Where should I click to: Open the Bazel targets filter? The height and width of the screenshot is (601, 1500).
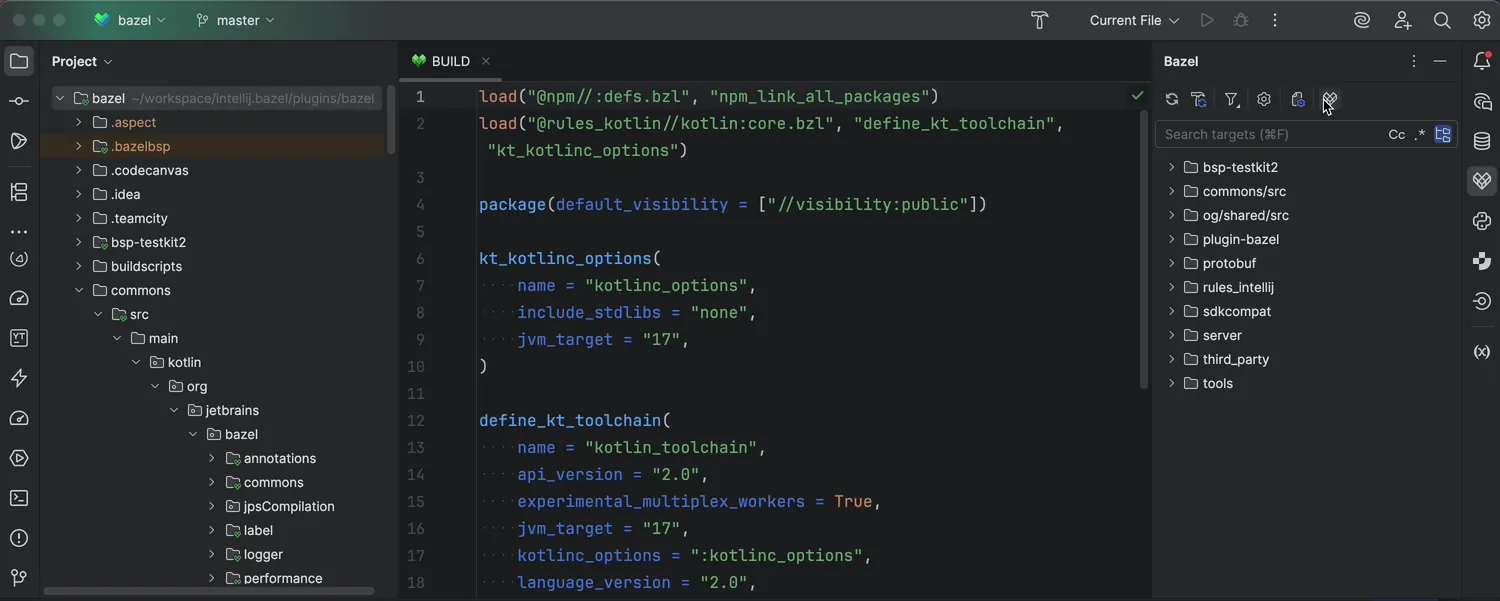[x=1232, y=100]
